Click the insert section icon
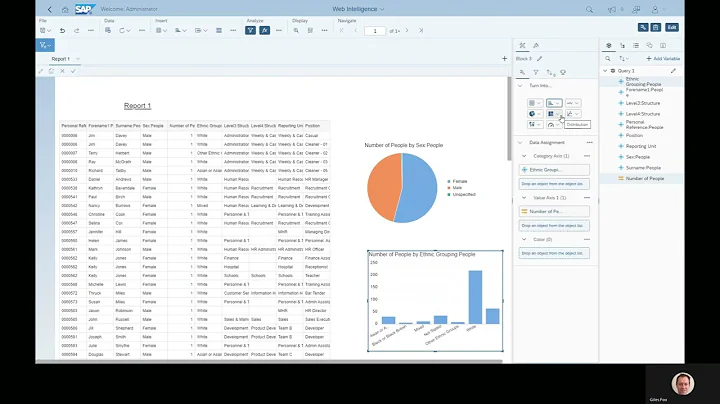Viewport: 720px width, 404px height. click(219, 30)
